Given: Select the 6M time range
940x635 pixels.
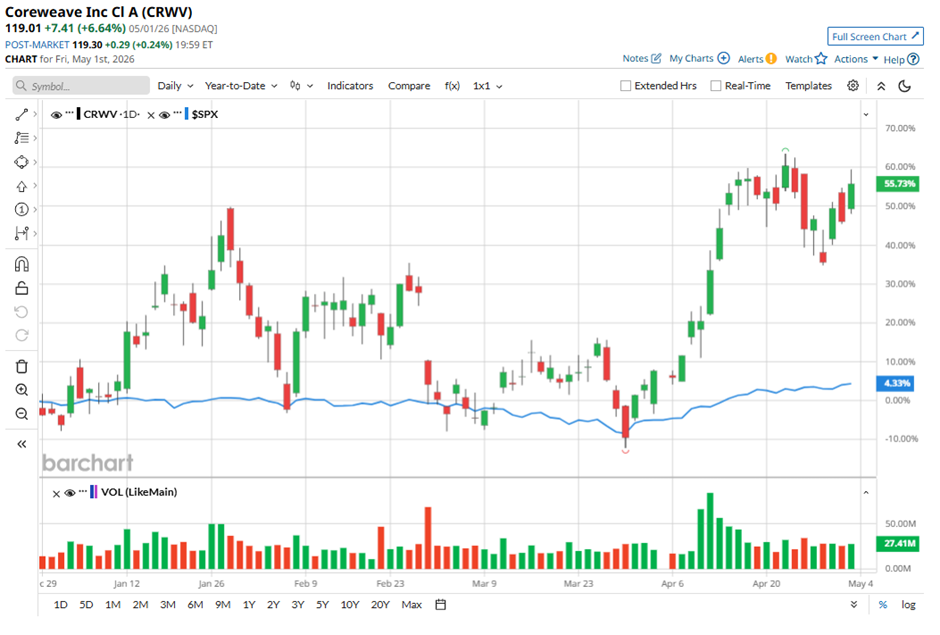Looking at the screenshot, I should [x=195, y=604].
